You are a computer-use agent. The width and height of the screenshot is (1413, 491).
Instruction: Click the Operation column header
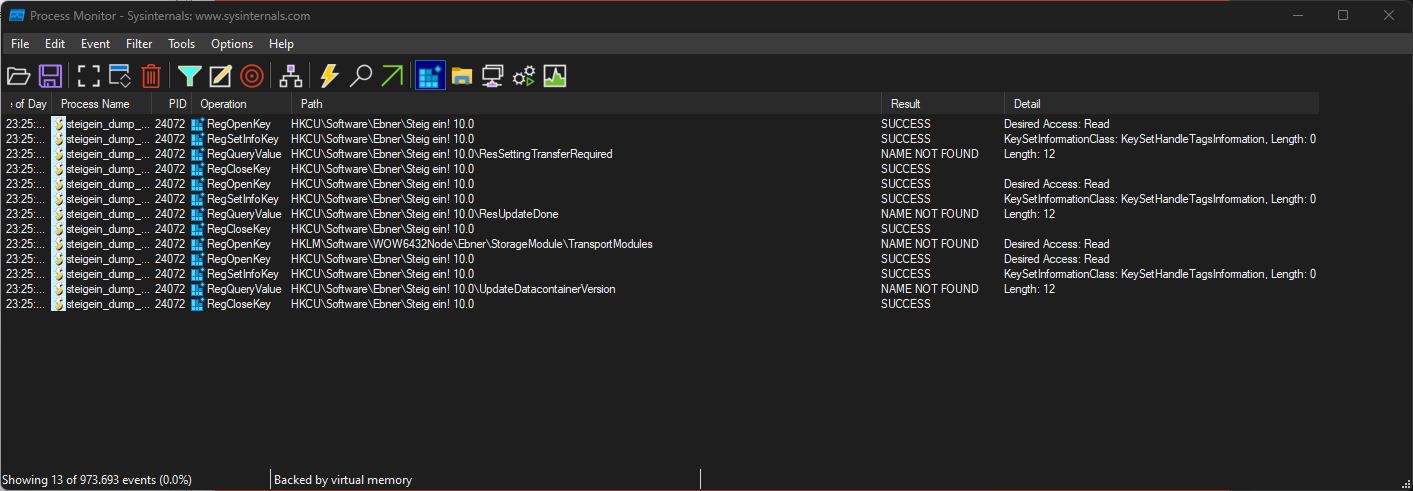[x=223, y=104]
